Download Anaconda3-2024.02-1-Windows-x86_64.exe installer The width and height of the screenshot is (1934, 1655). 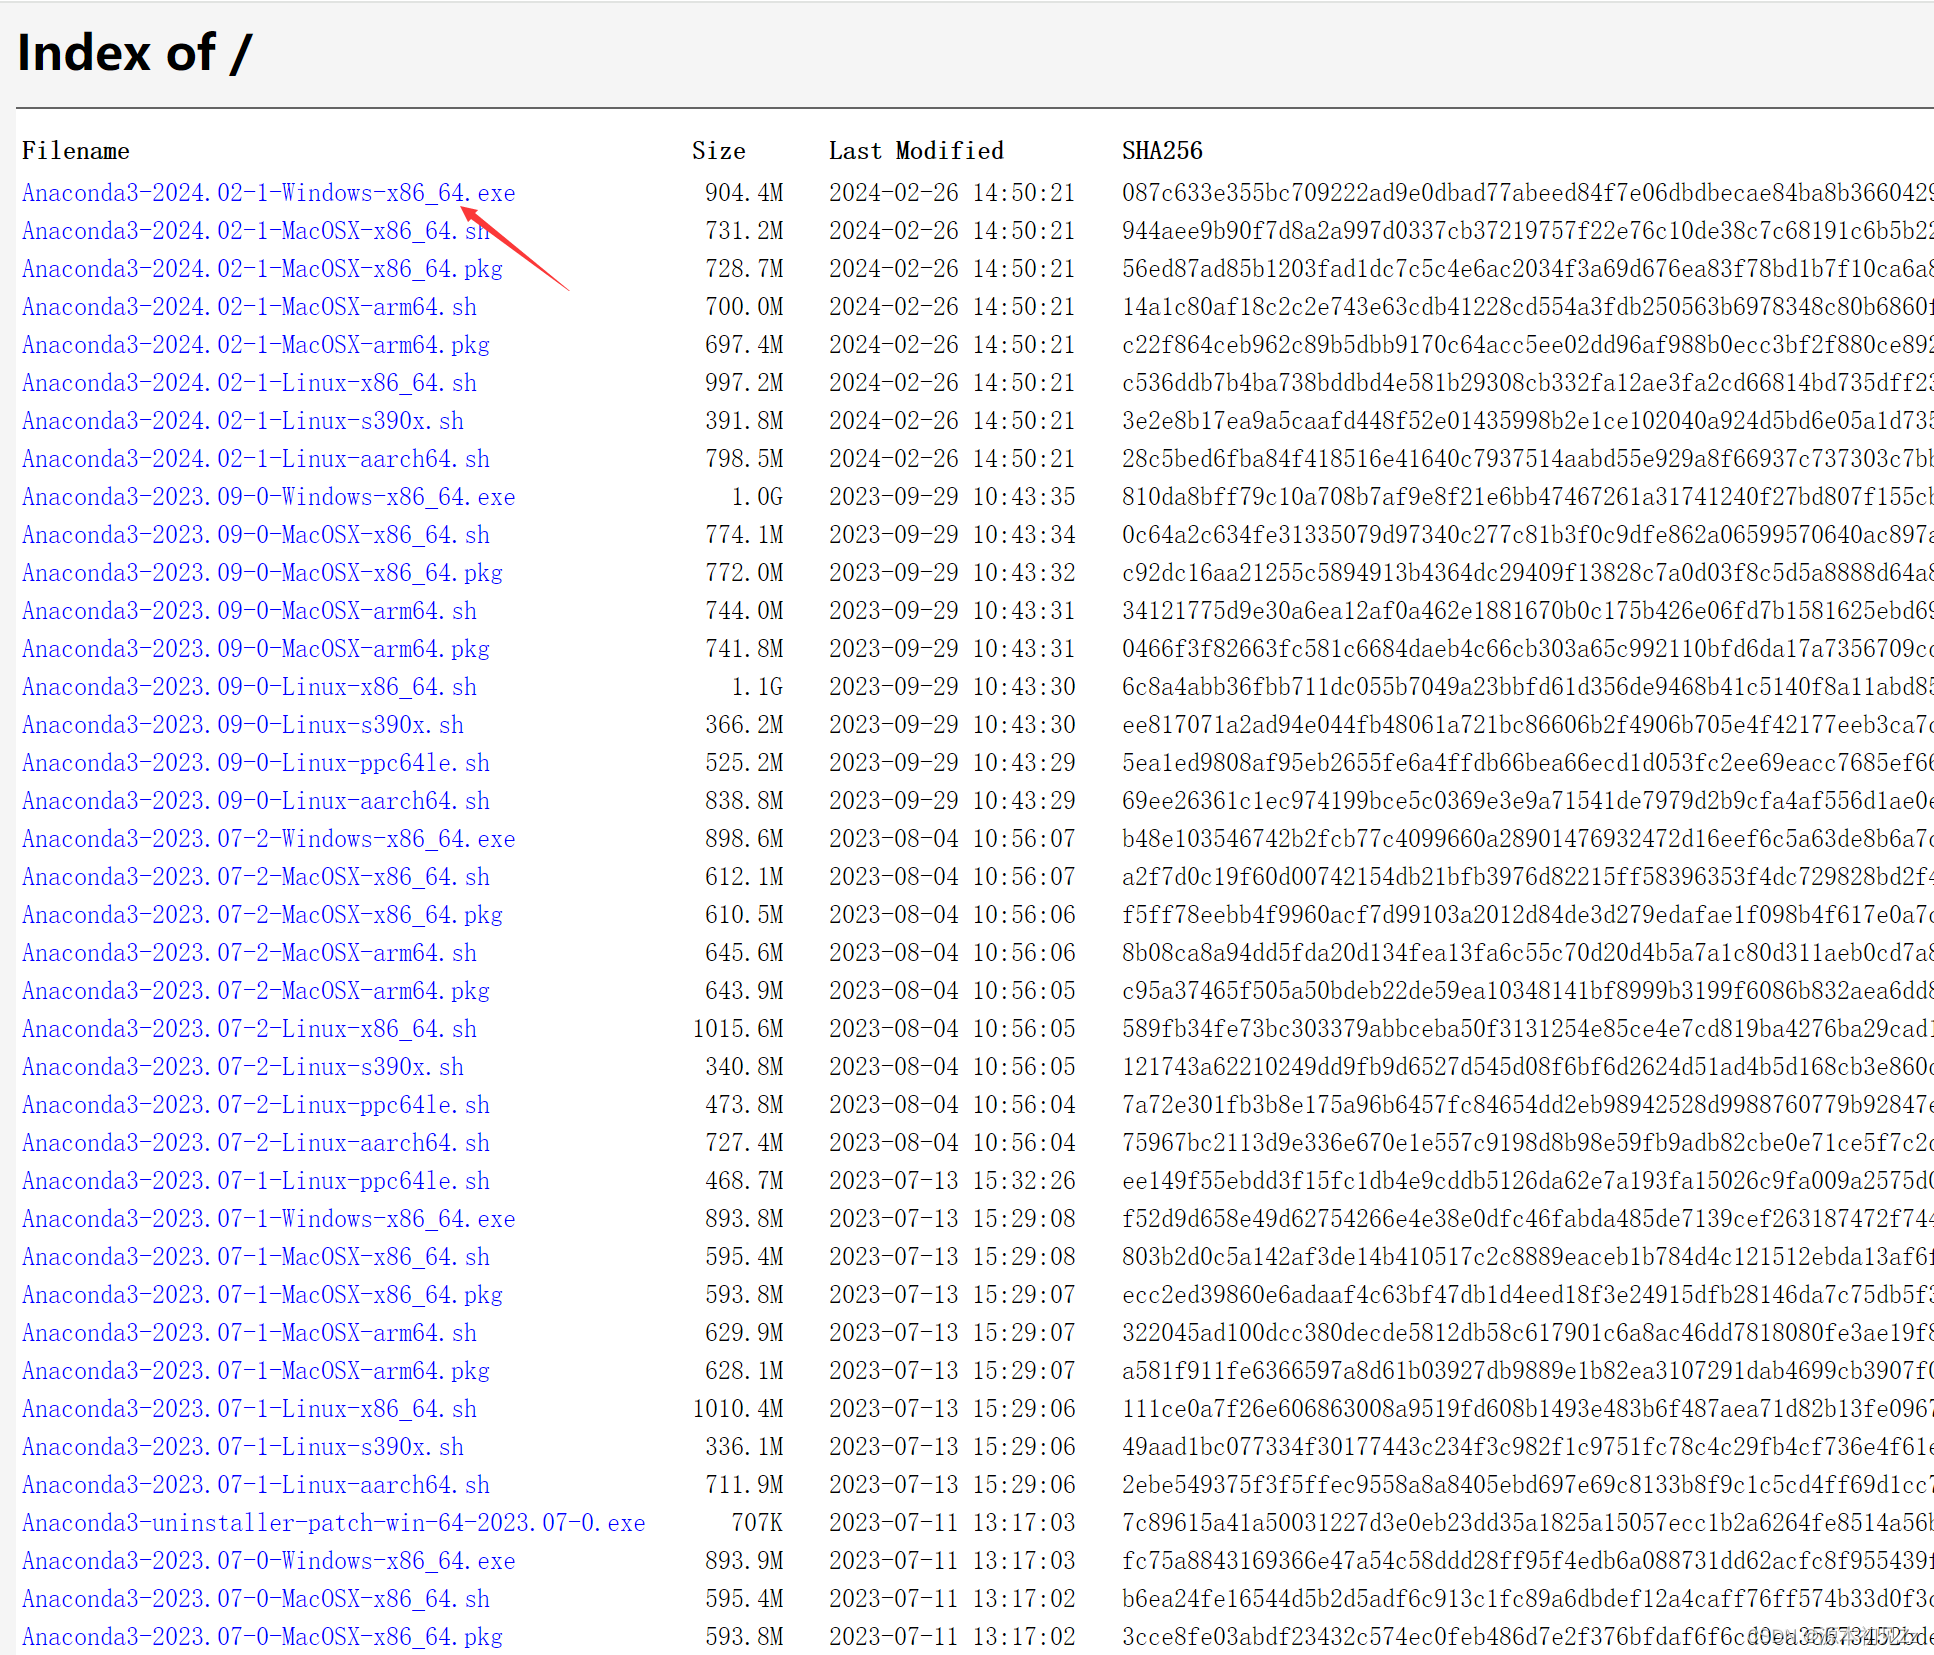point(268,193)
